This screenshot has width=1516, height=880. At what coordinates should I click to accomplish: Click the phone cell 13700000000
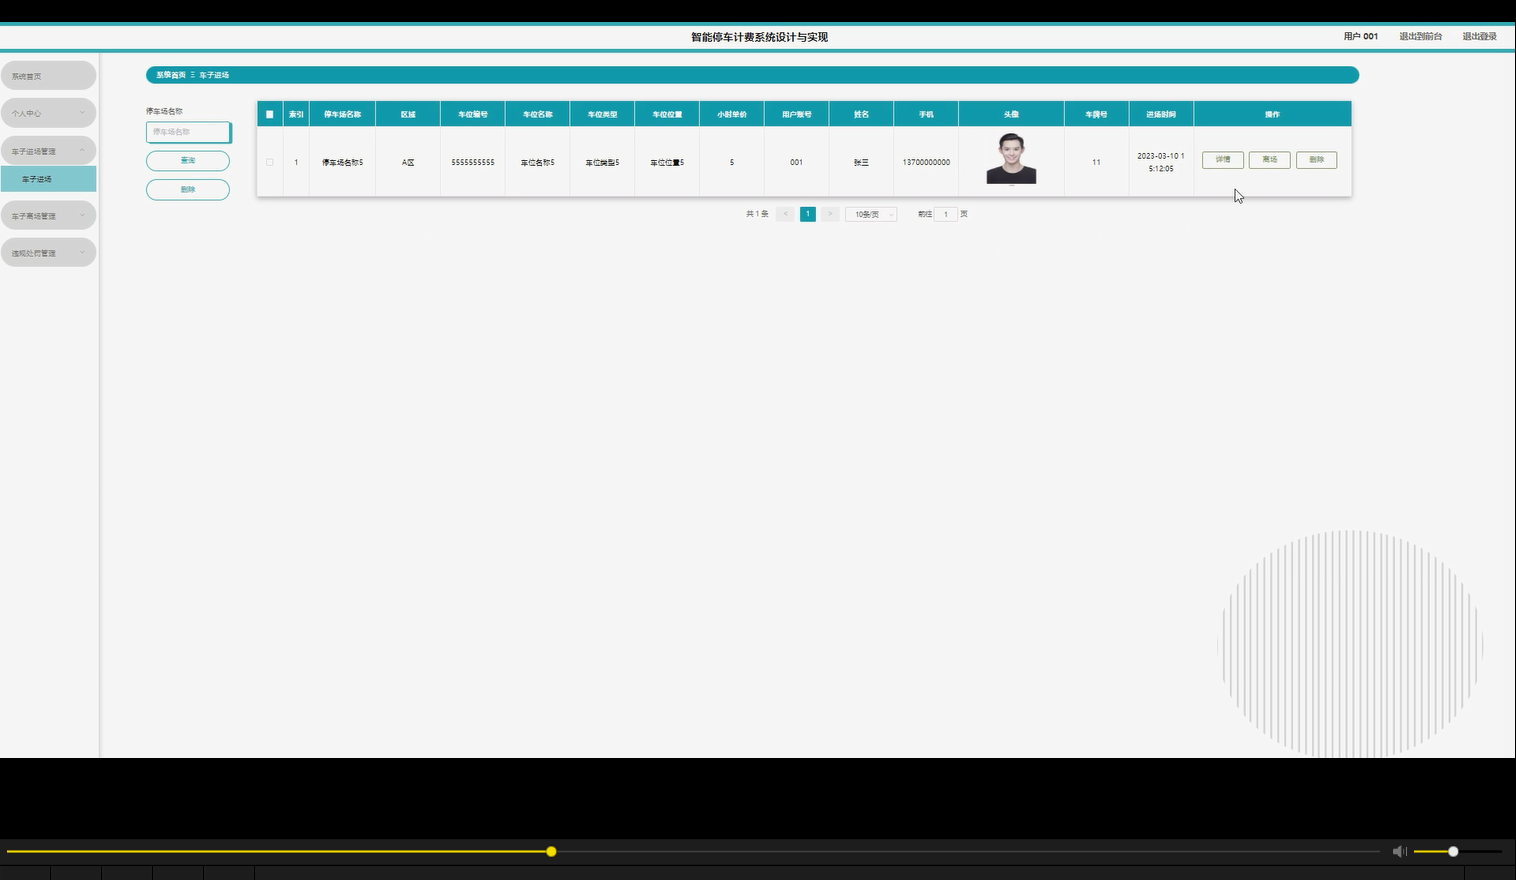(926, 162)
